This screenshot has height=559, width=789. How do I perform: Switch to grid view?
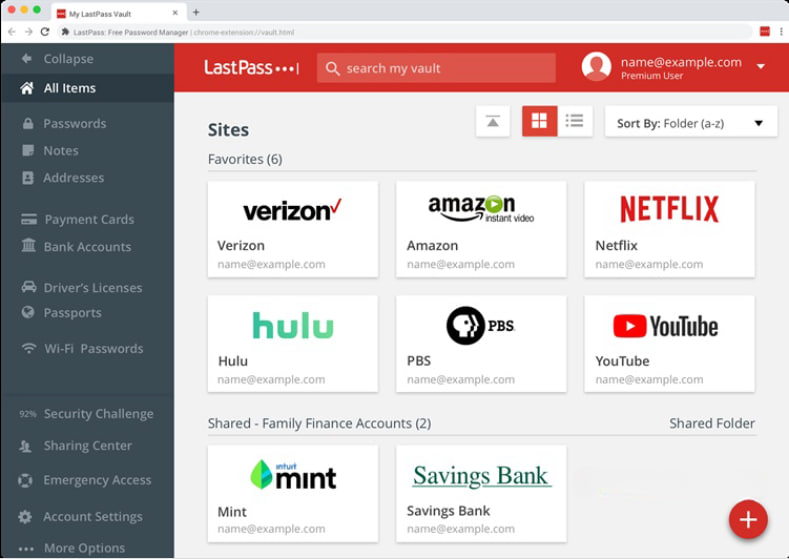click(x=539, y=121)
